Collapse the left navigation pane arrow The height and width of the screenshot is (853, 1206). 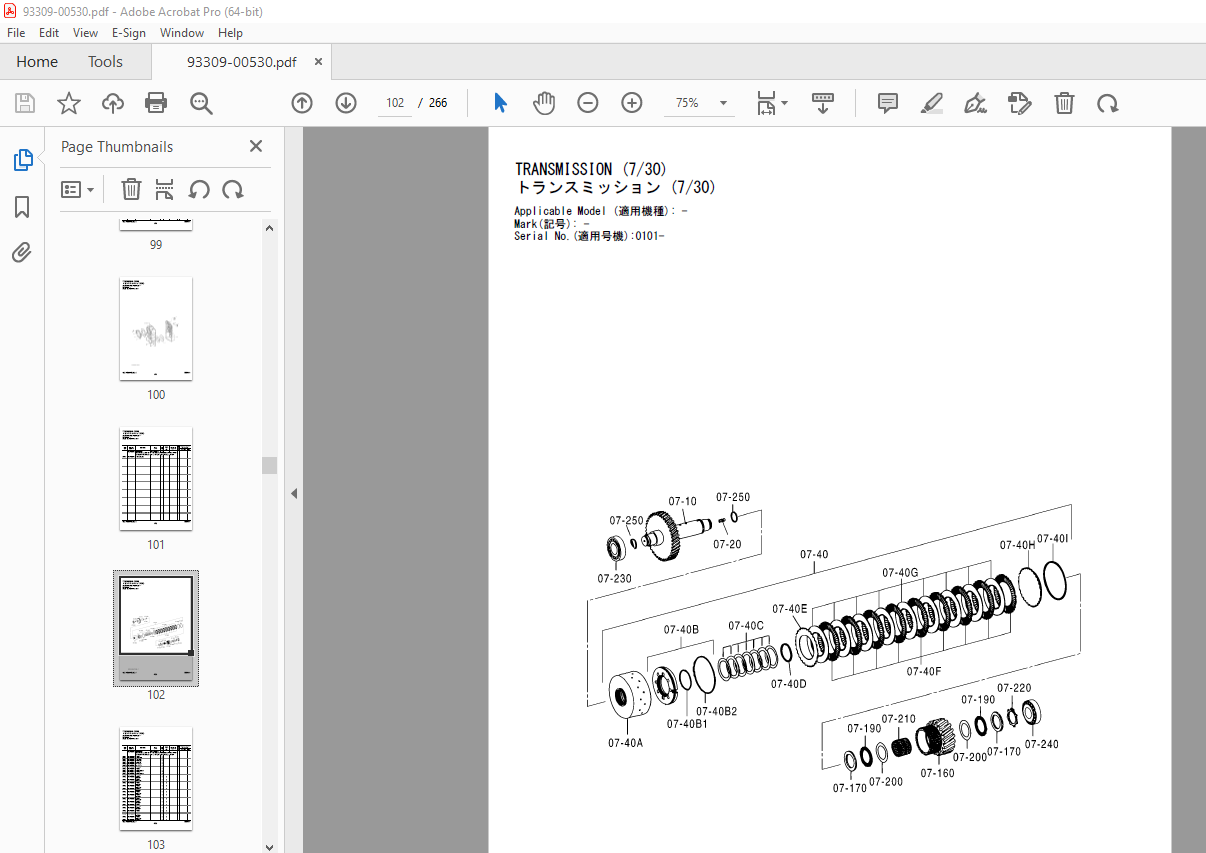coord(294,493)
